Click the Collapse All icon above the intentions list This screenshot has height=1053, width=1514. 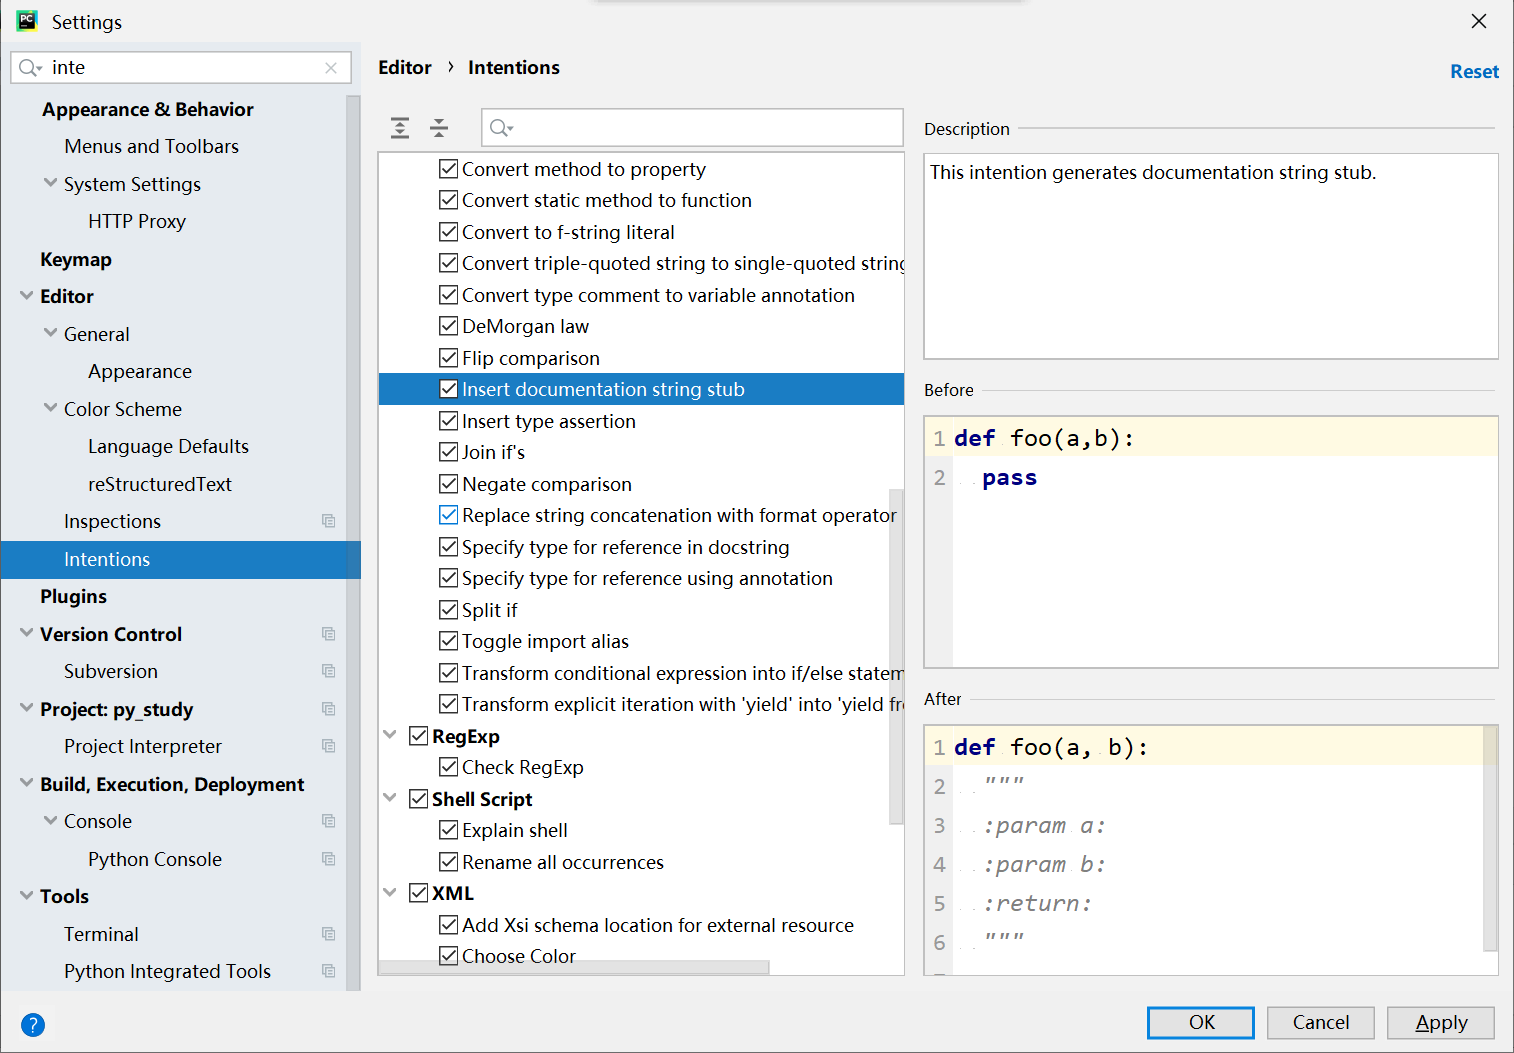pos(438,128)
